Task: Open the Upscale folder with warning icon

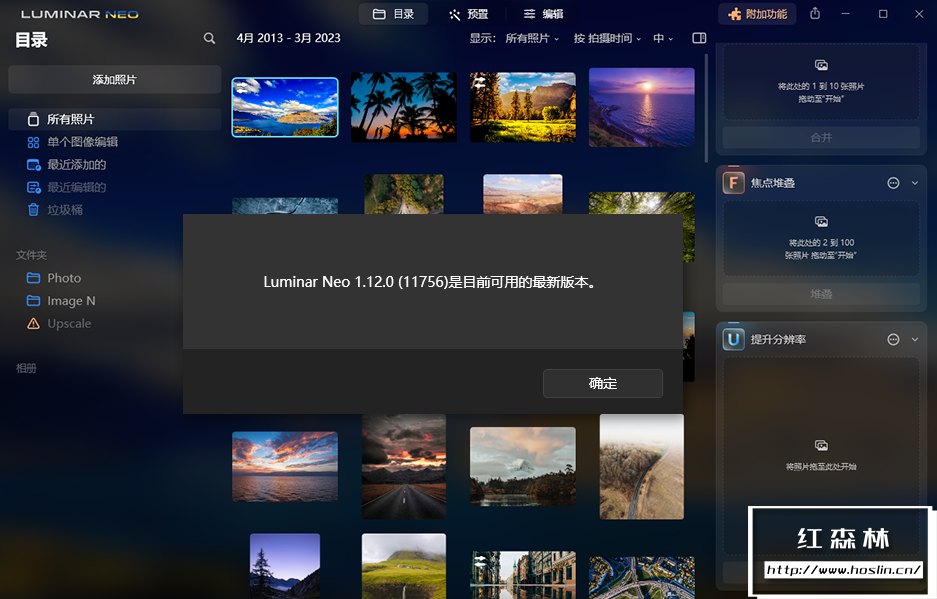Action: click(x=59, y=323)
